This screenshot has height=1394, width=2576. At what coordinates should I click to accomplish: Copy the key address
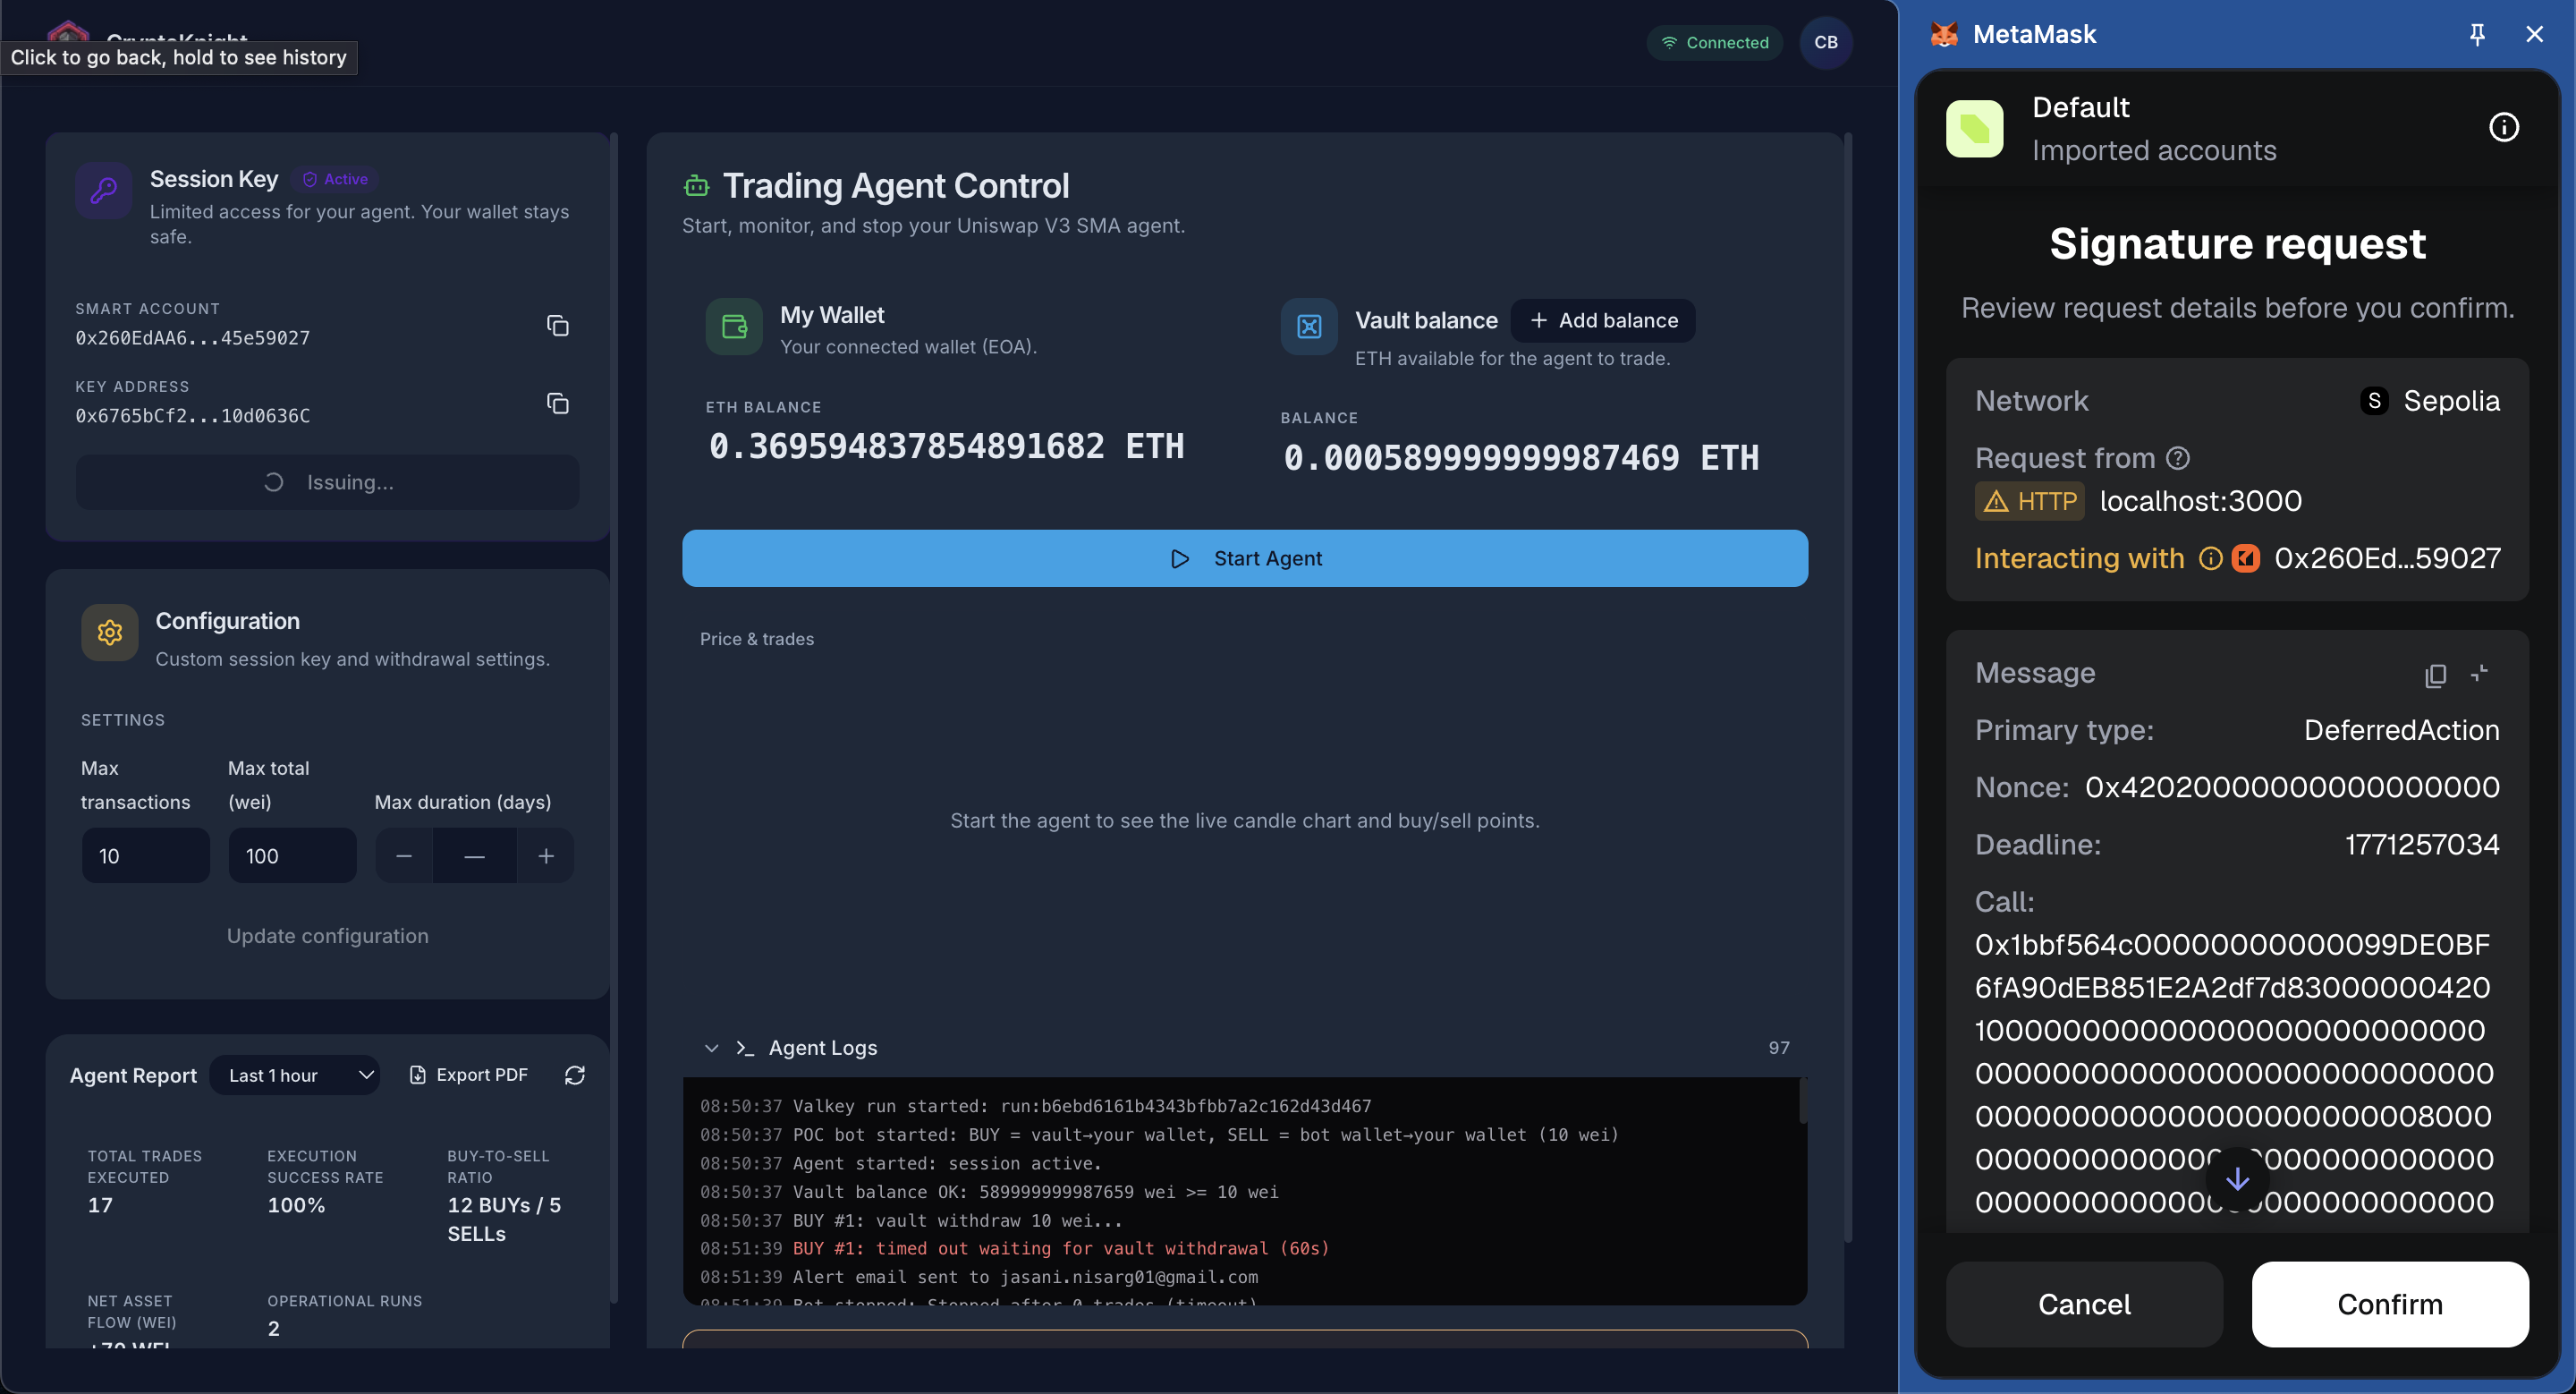(557, 403)
